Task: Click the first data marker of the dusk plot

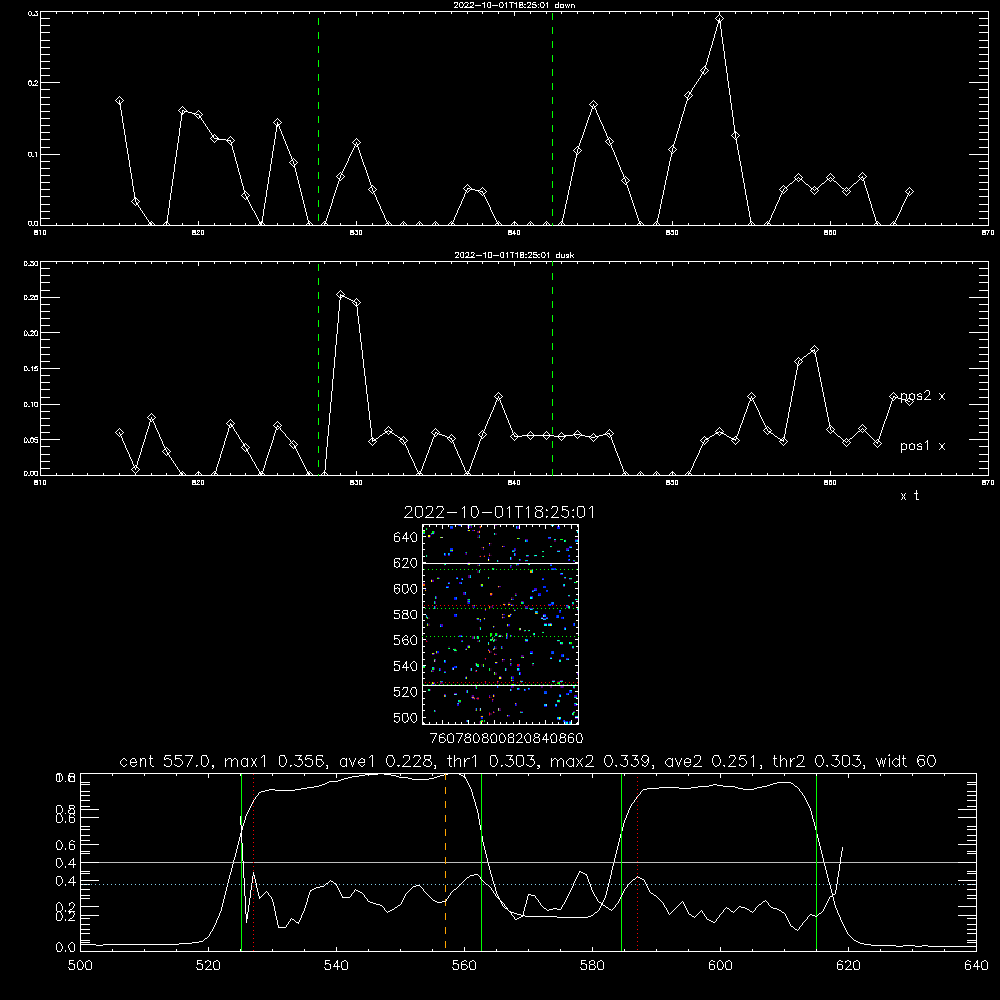Action: pos(119,432)
